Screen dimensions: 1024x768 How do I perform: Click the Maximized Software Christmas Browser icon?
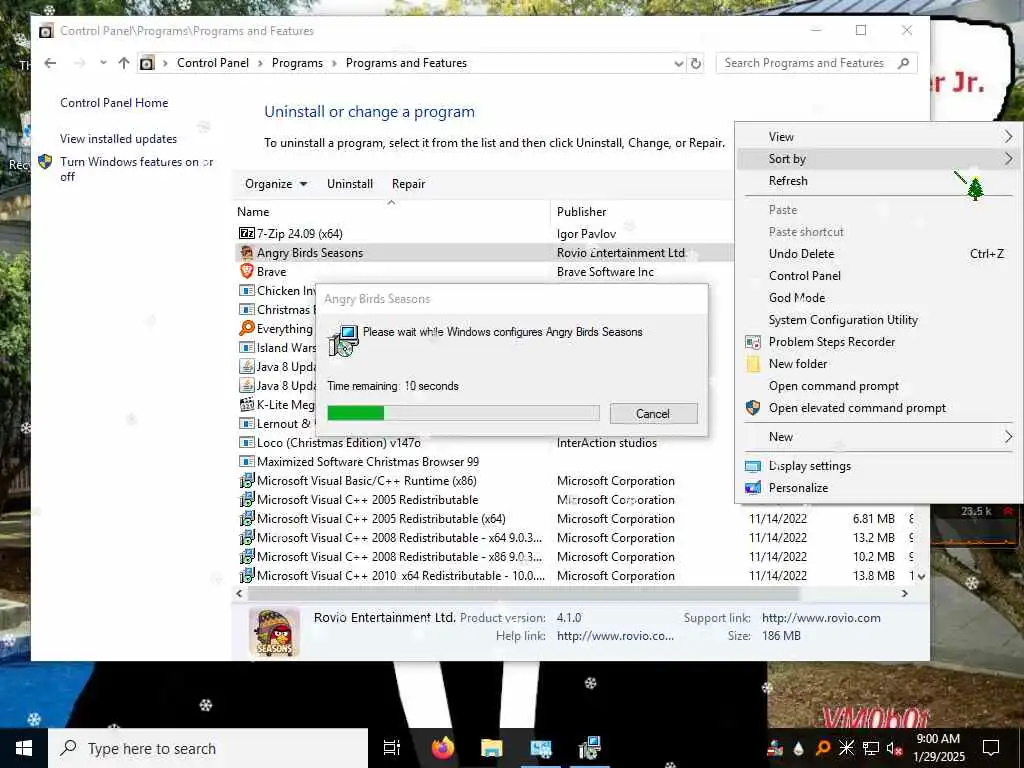pyautogui.click(x=246, y=461)
